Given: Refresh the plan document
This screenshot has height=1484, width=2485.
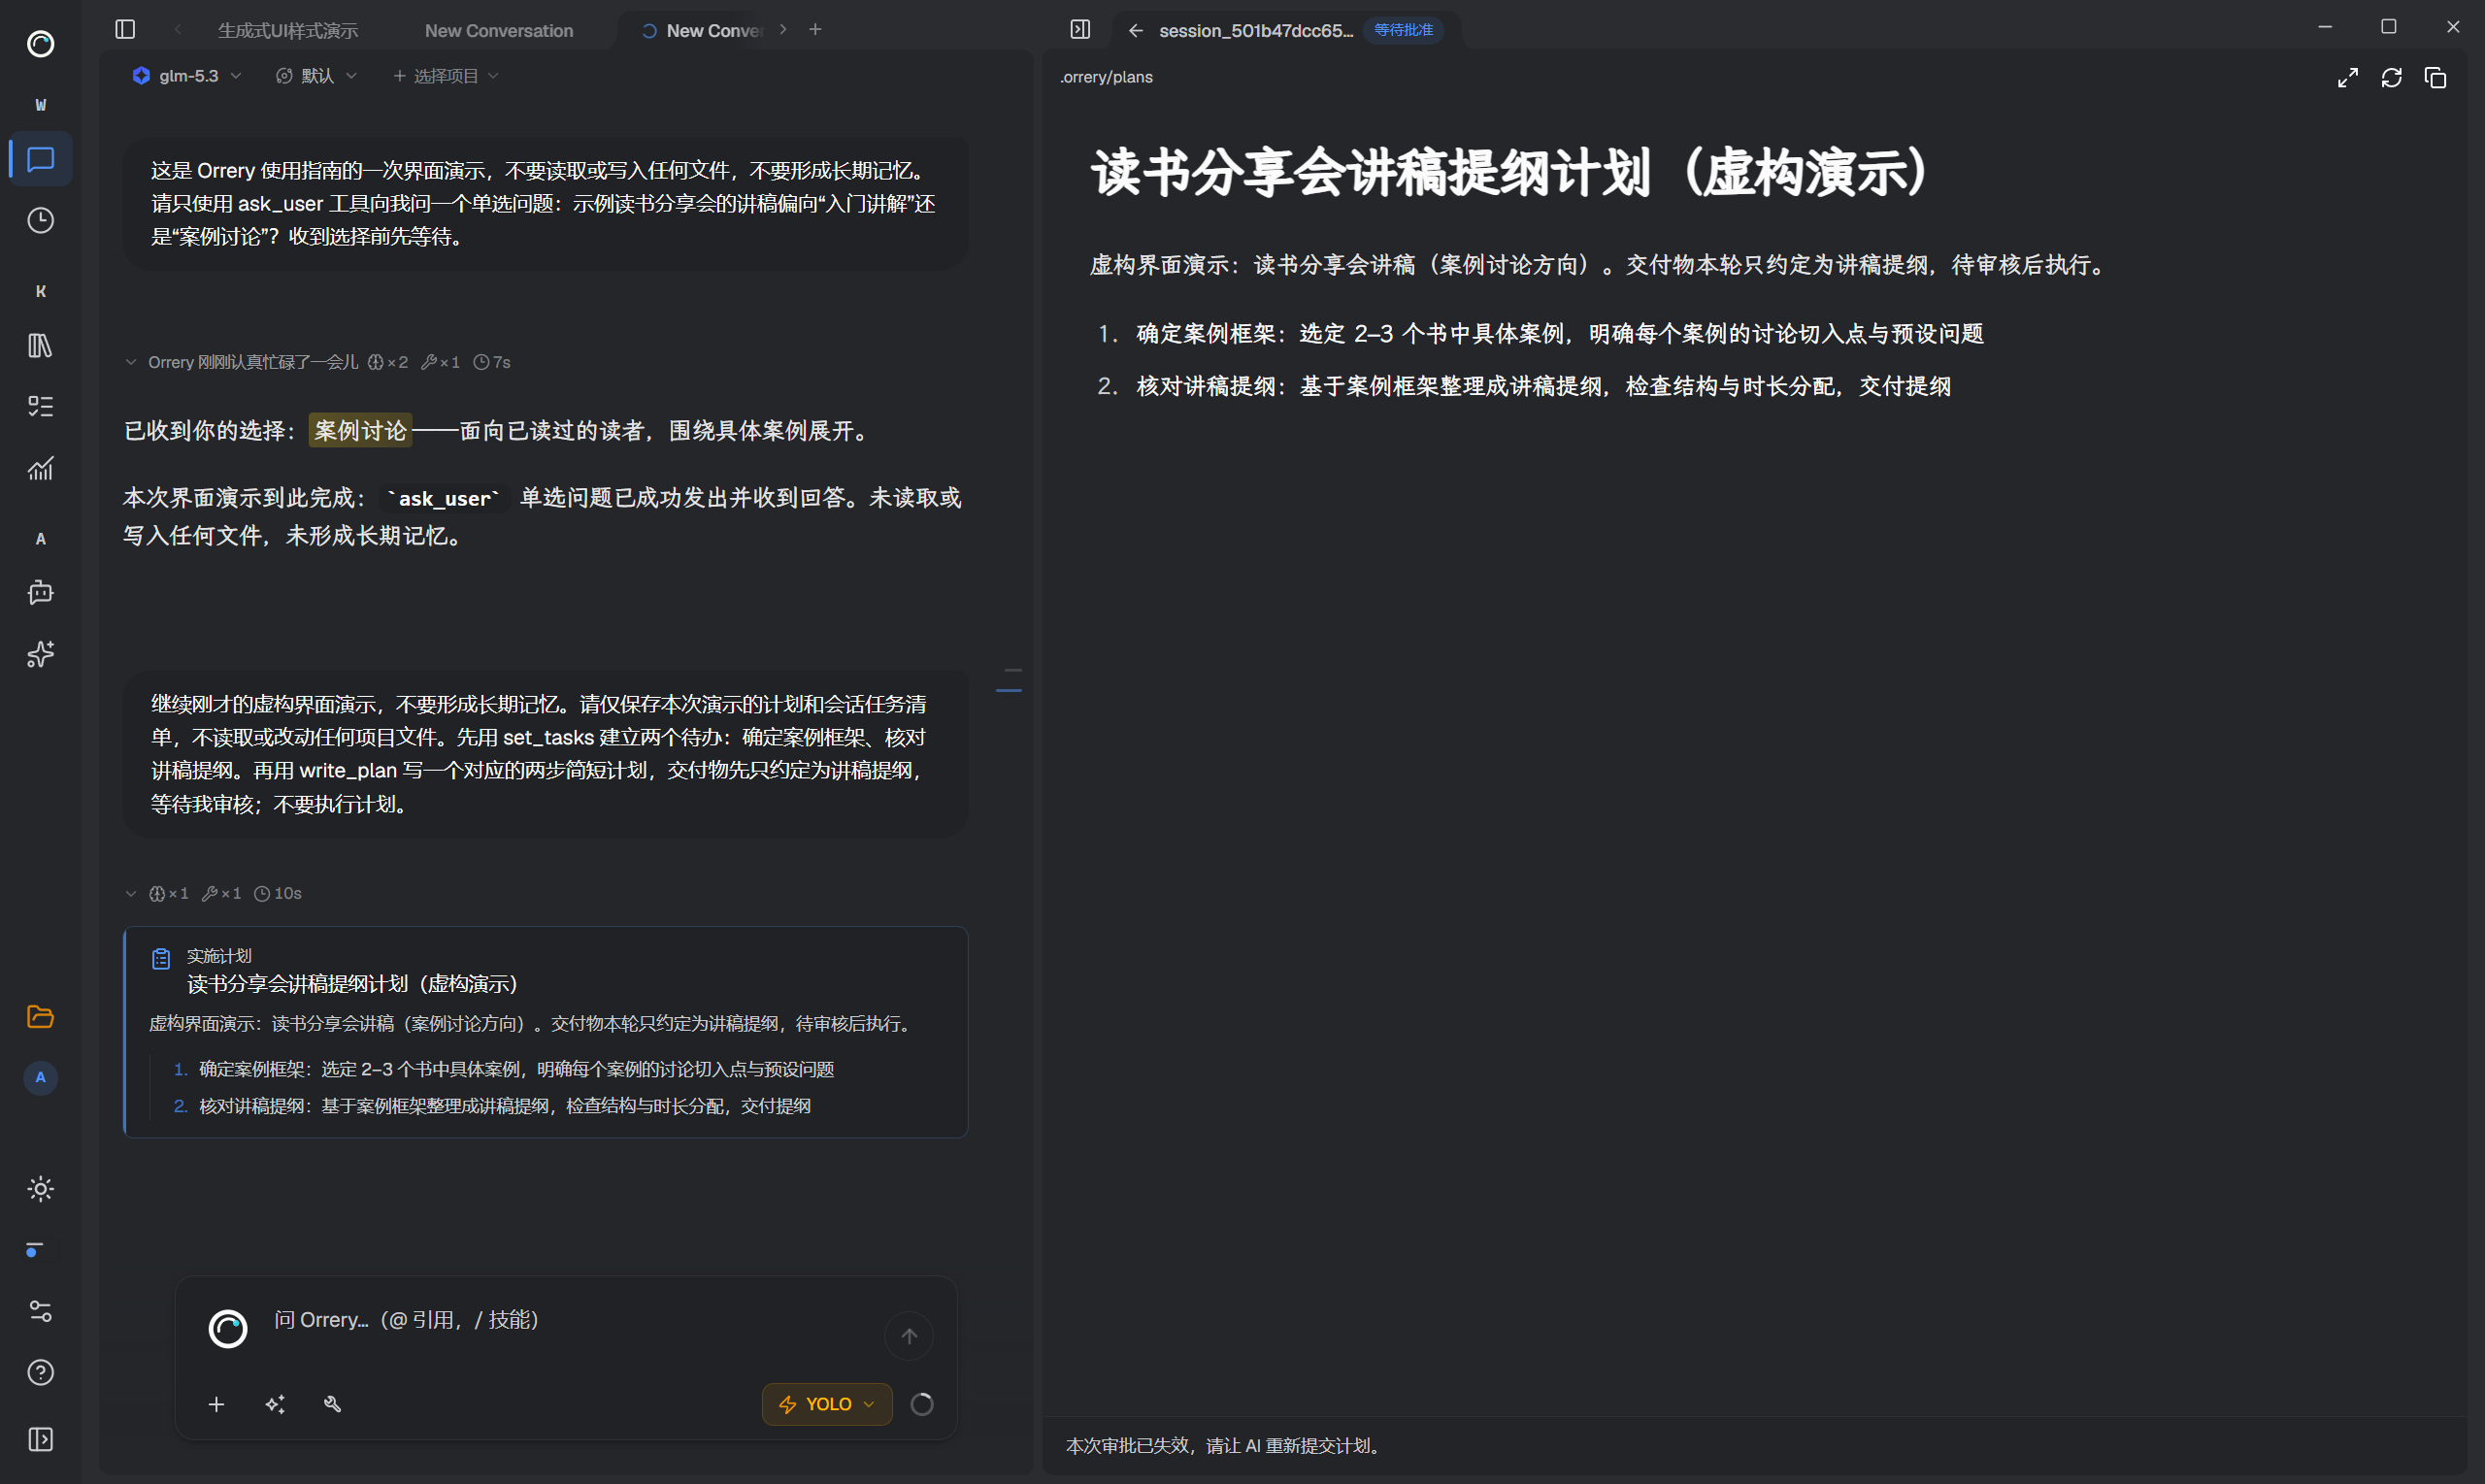Looking at the screenshot, I should (x=2392, y=77).
